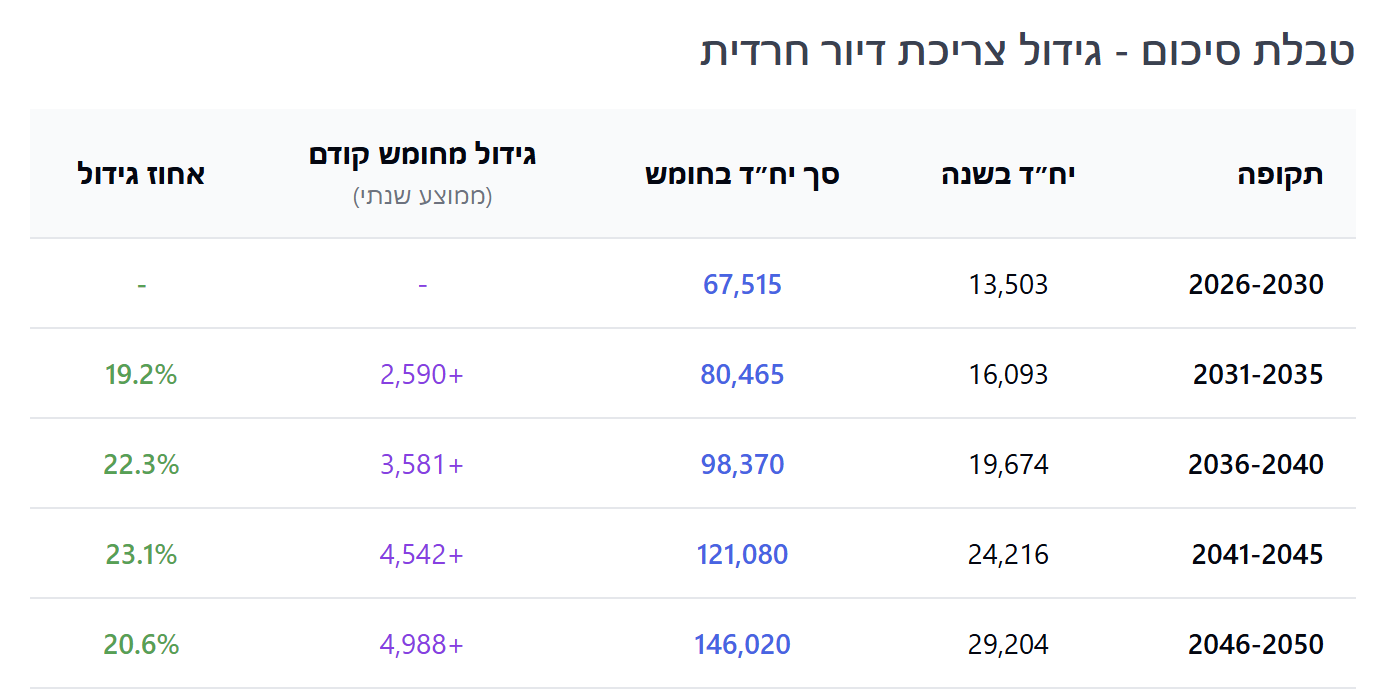Click the blue 146,020 total value

click(x=742, y=645)
